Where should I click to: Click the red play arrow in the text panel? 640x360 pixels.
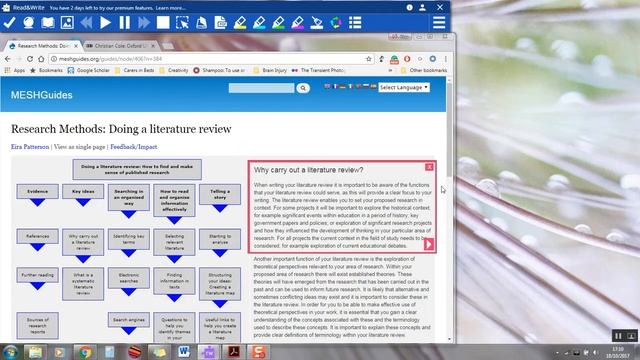[429, 244]
